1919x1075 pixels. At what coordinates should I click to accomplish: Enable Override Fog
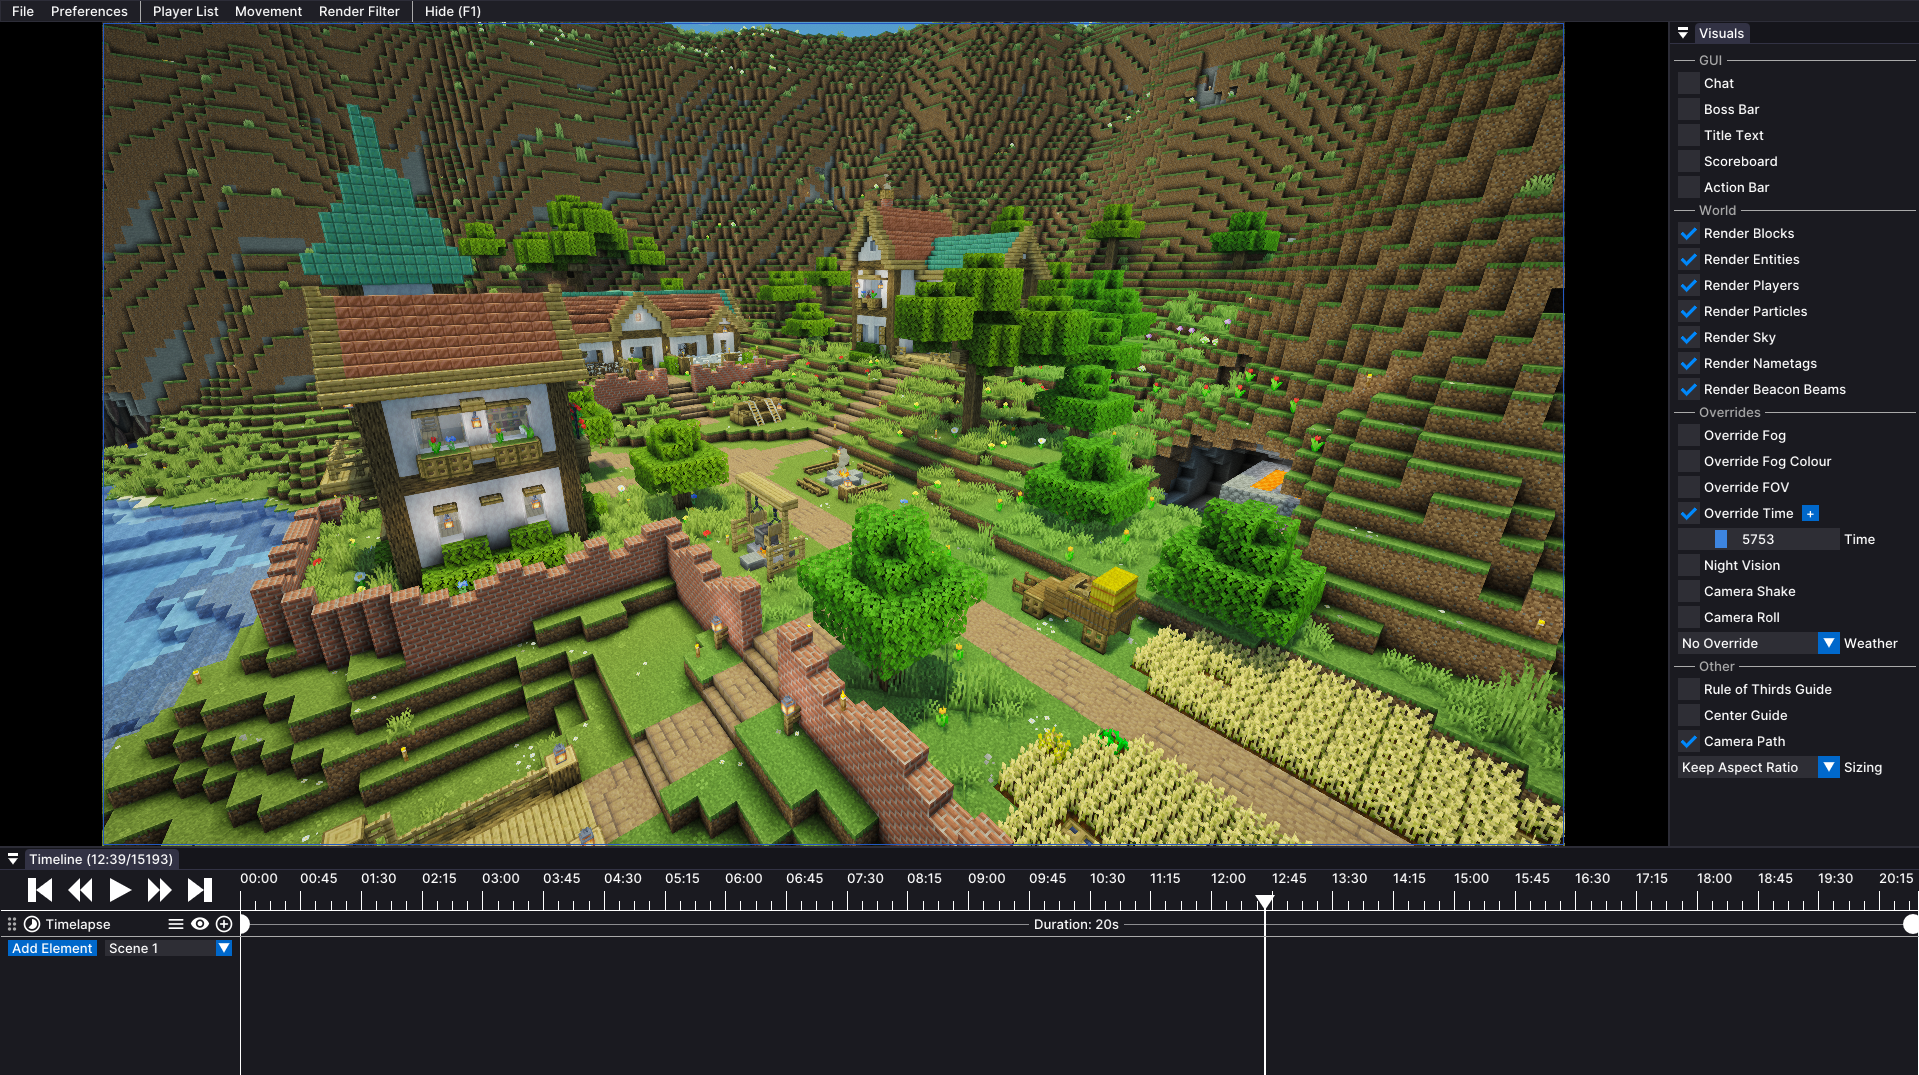pyautogui.click(x=1689, y=435)
